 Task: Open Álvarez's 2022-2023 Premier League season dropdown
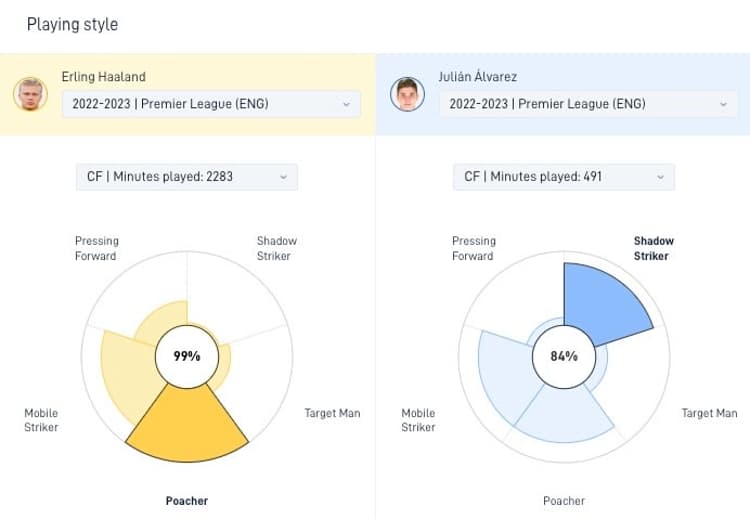point(588,104)
